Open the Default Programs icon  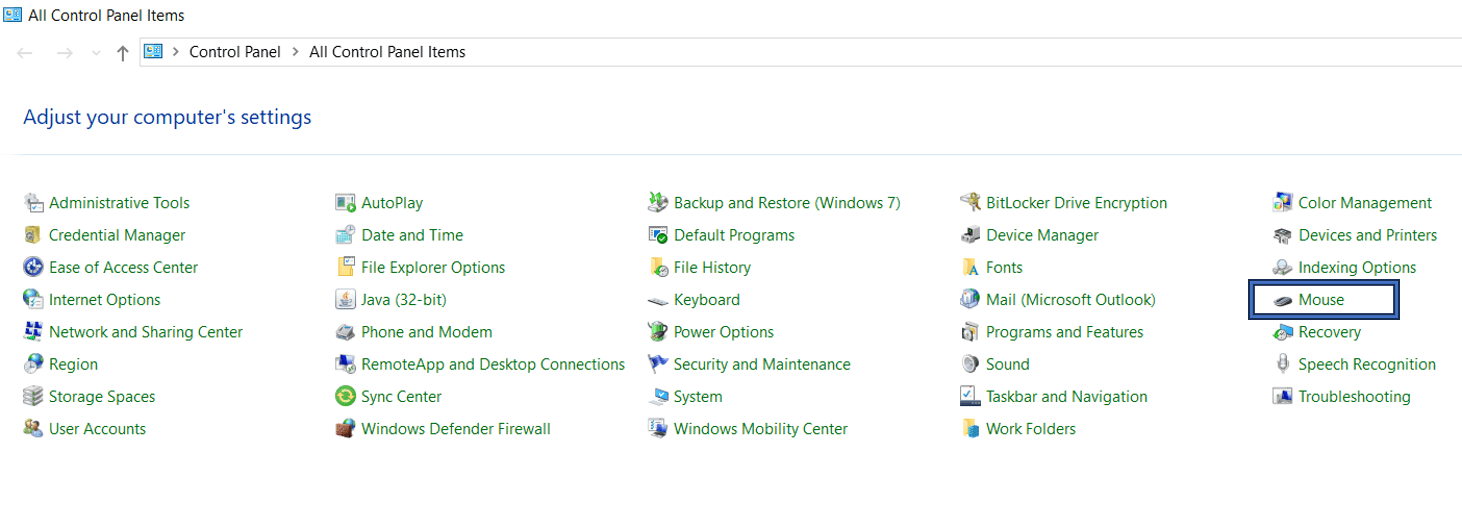pyautogui.click(x=658, y=235)
